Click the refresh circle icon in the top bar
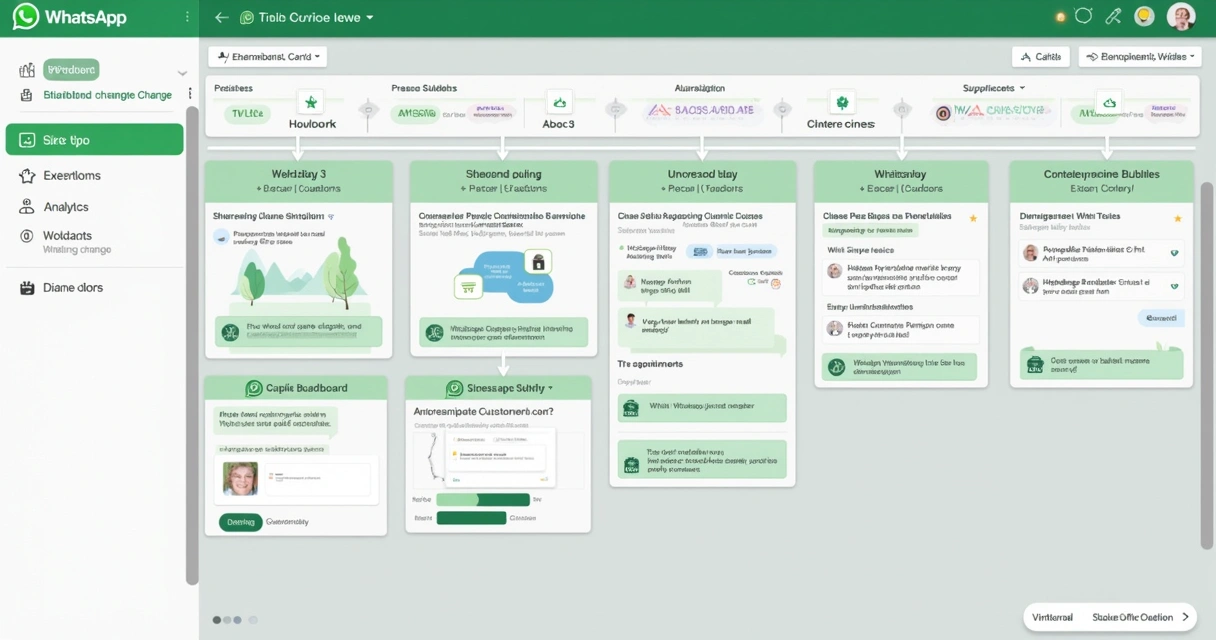The image size is (1216, 640). click(x=1083, y=17)
